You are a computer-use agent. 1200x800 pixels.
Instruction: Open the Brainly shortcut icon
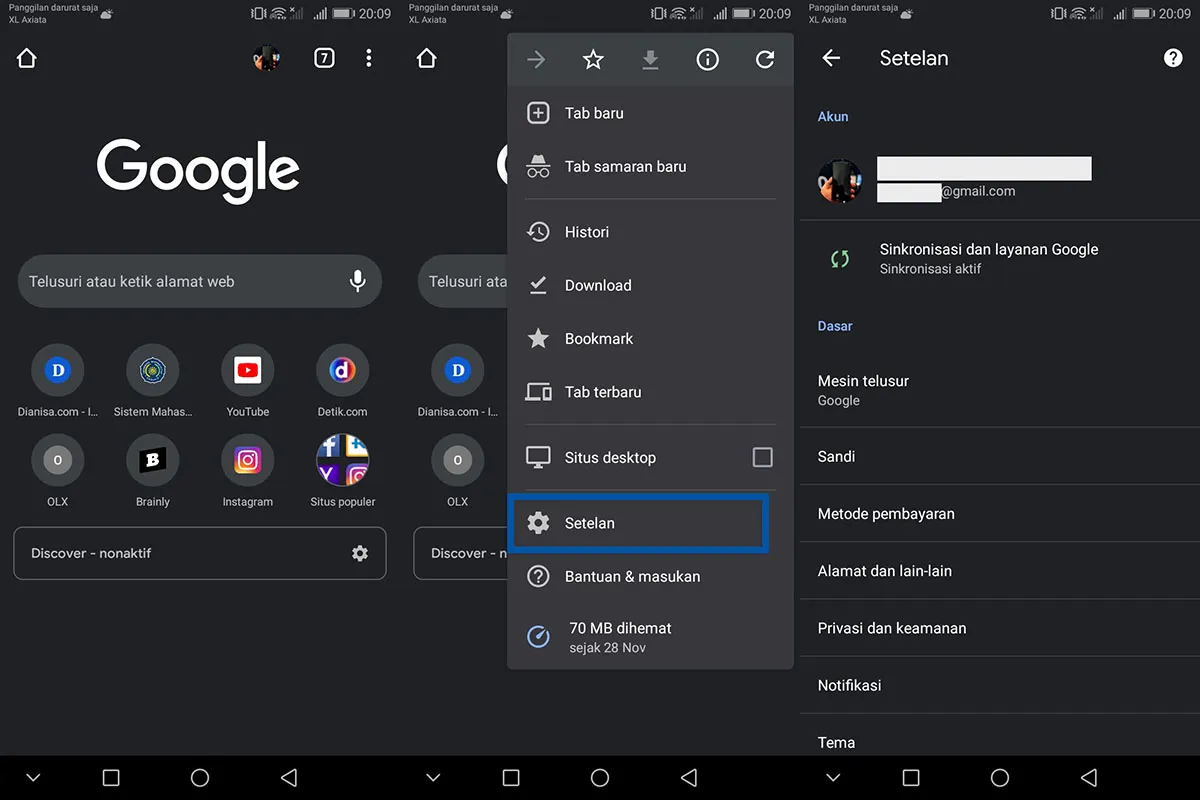pyautogui.click(x=152, y=460)
